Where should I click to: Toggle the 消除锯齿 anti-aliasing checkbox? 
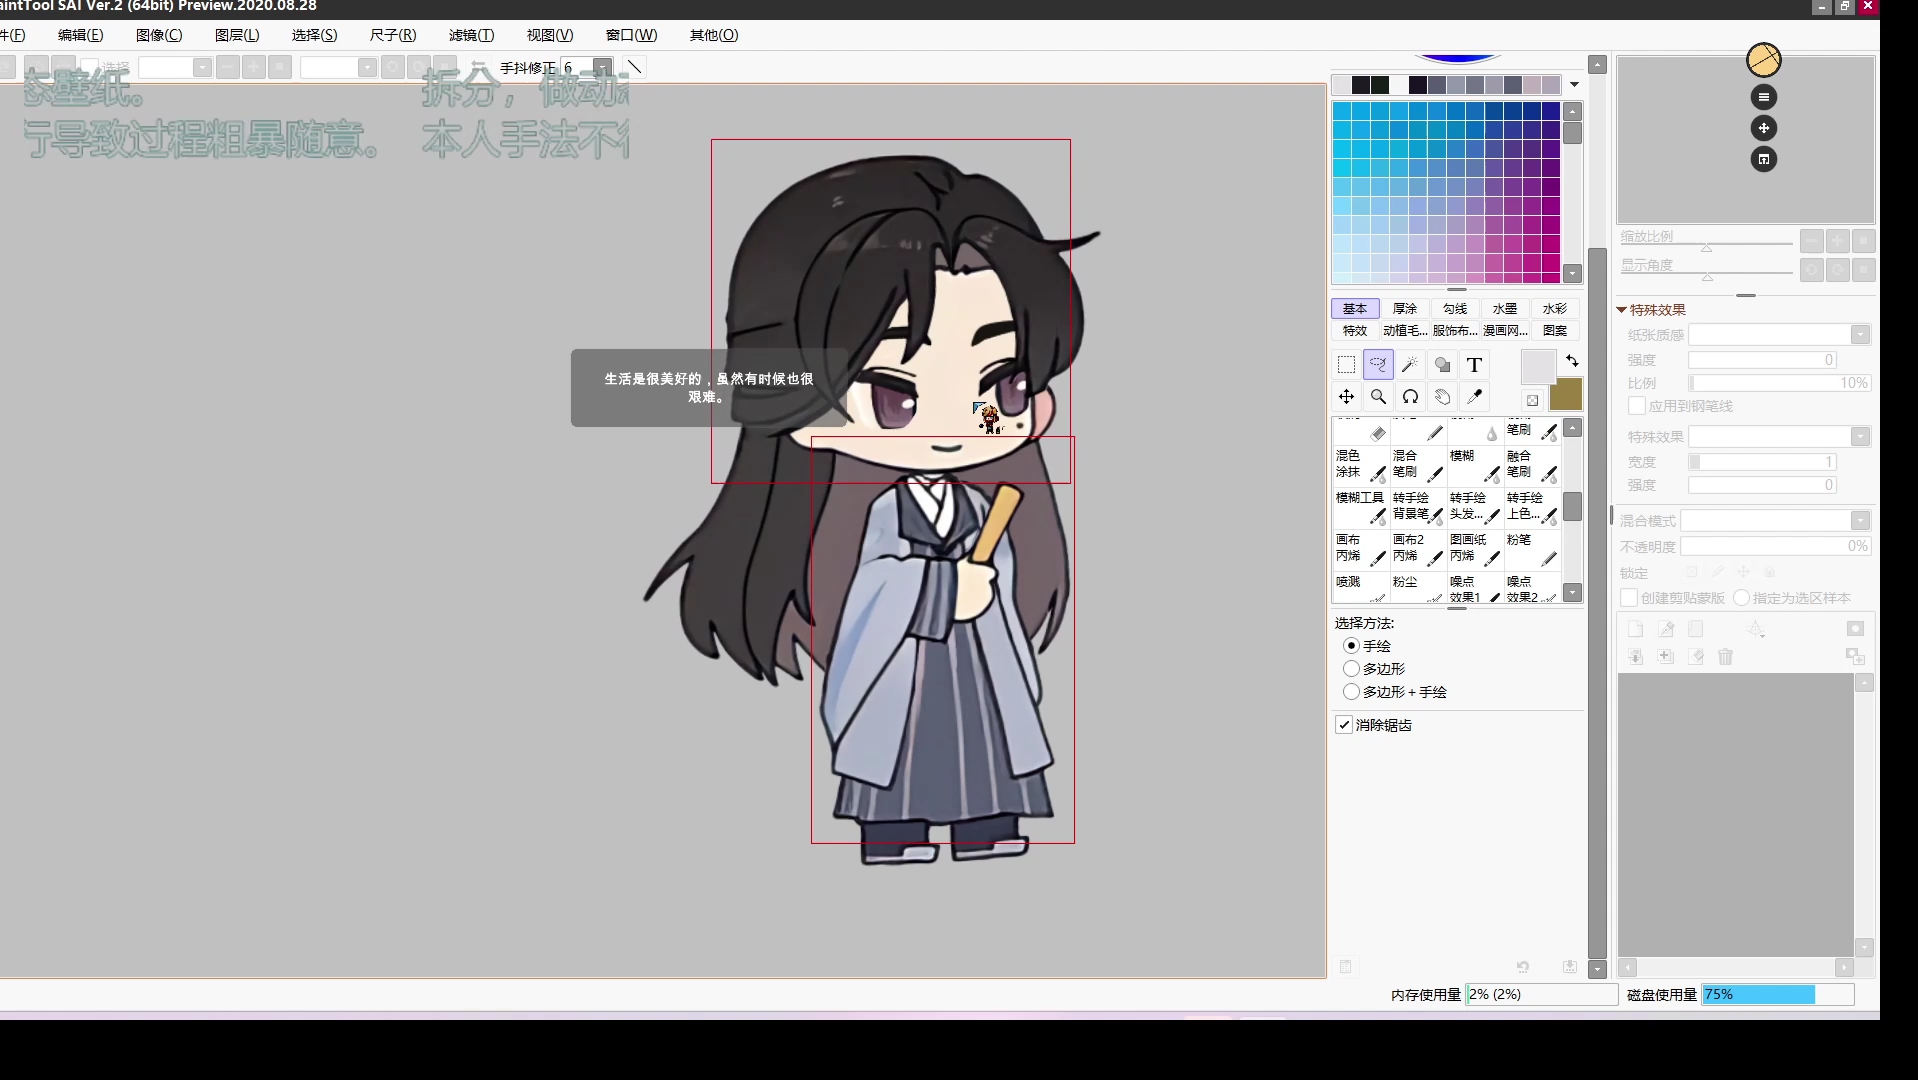1344,725
